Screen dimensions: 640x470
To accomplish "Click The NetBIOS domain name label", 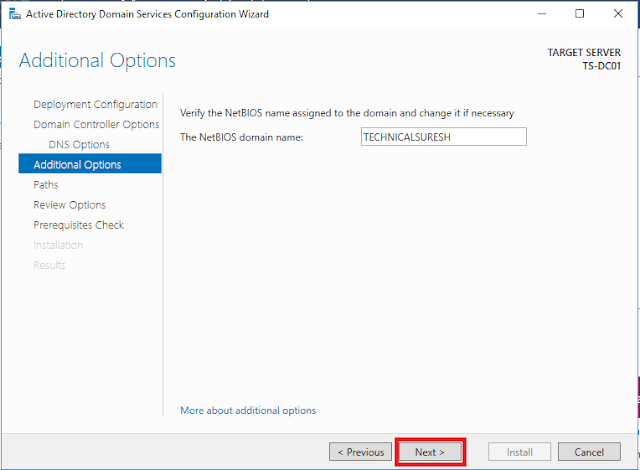I will click(241, 137).
